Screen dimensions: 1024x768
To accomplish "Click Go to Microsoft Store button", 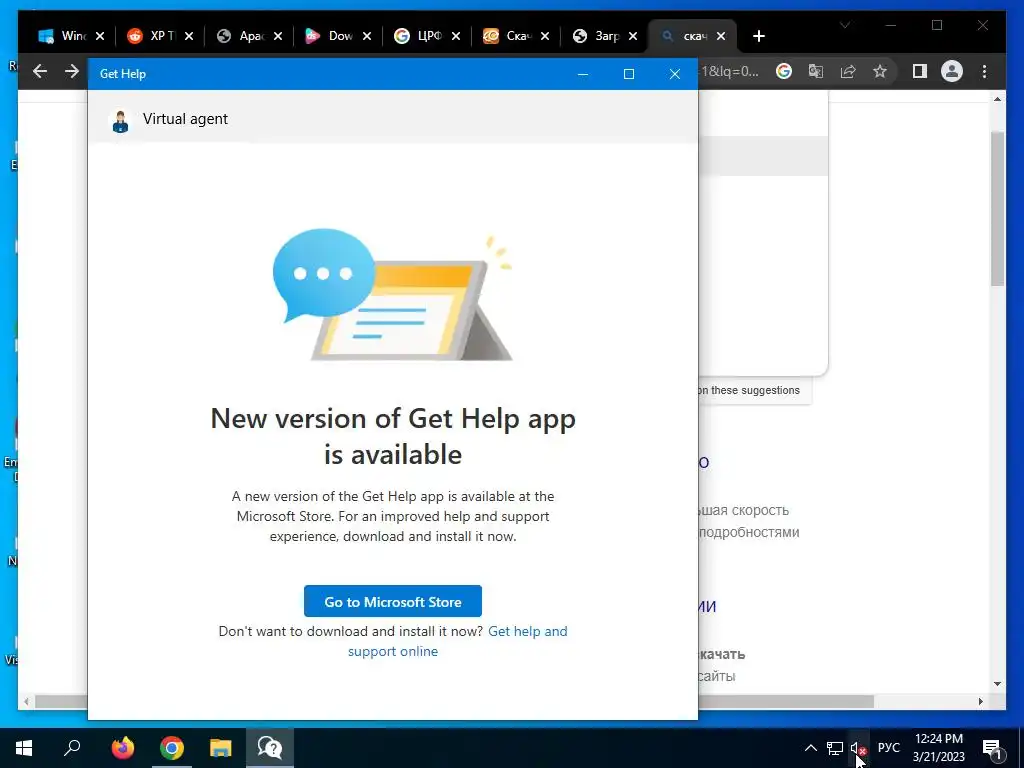I will tap(392, 601).
